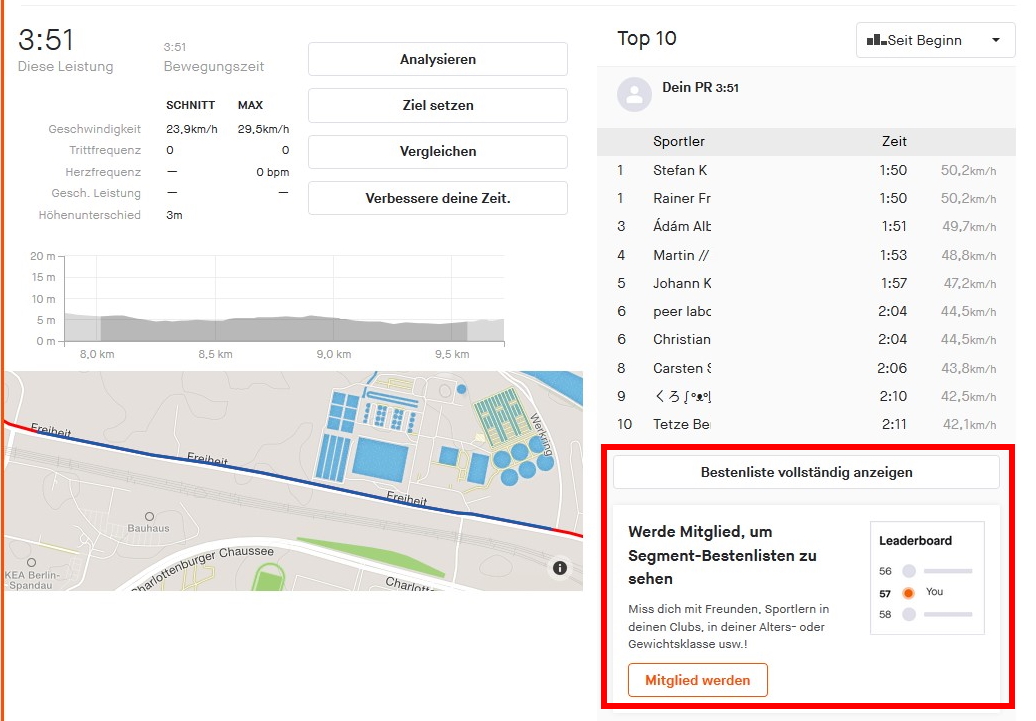Select athlete Ádám Alb in third place

(x=682, y=226)
